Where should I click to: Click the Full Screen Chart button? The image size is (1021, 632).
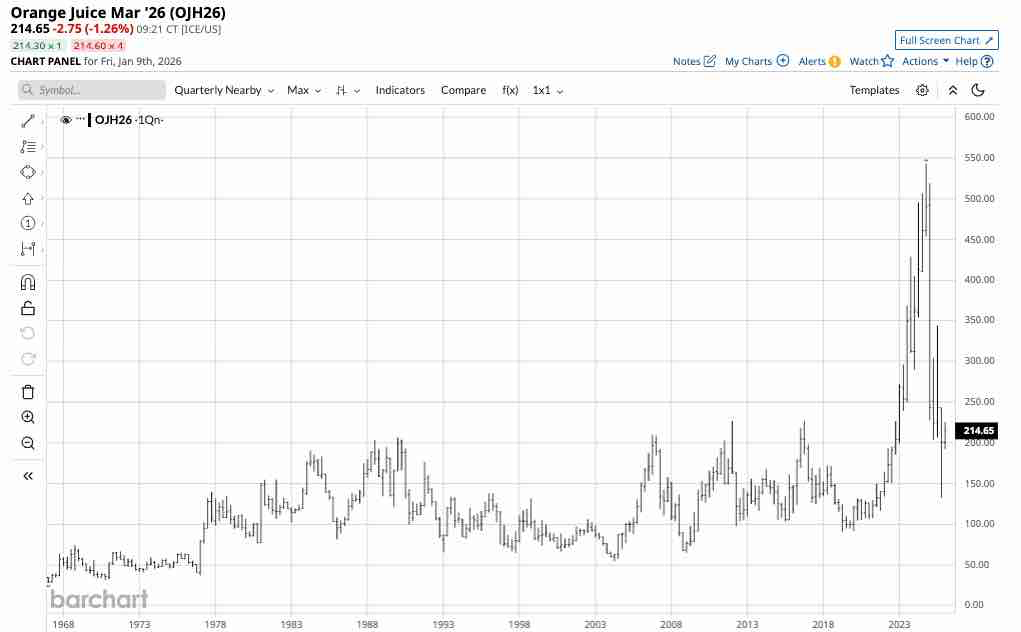(946, 40)
